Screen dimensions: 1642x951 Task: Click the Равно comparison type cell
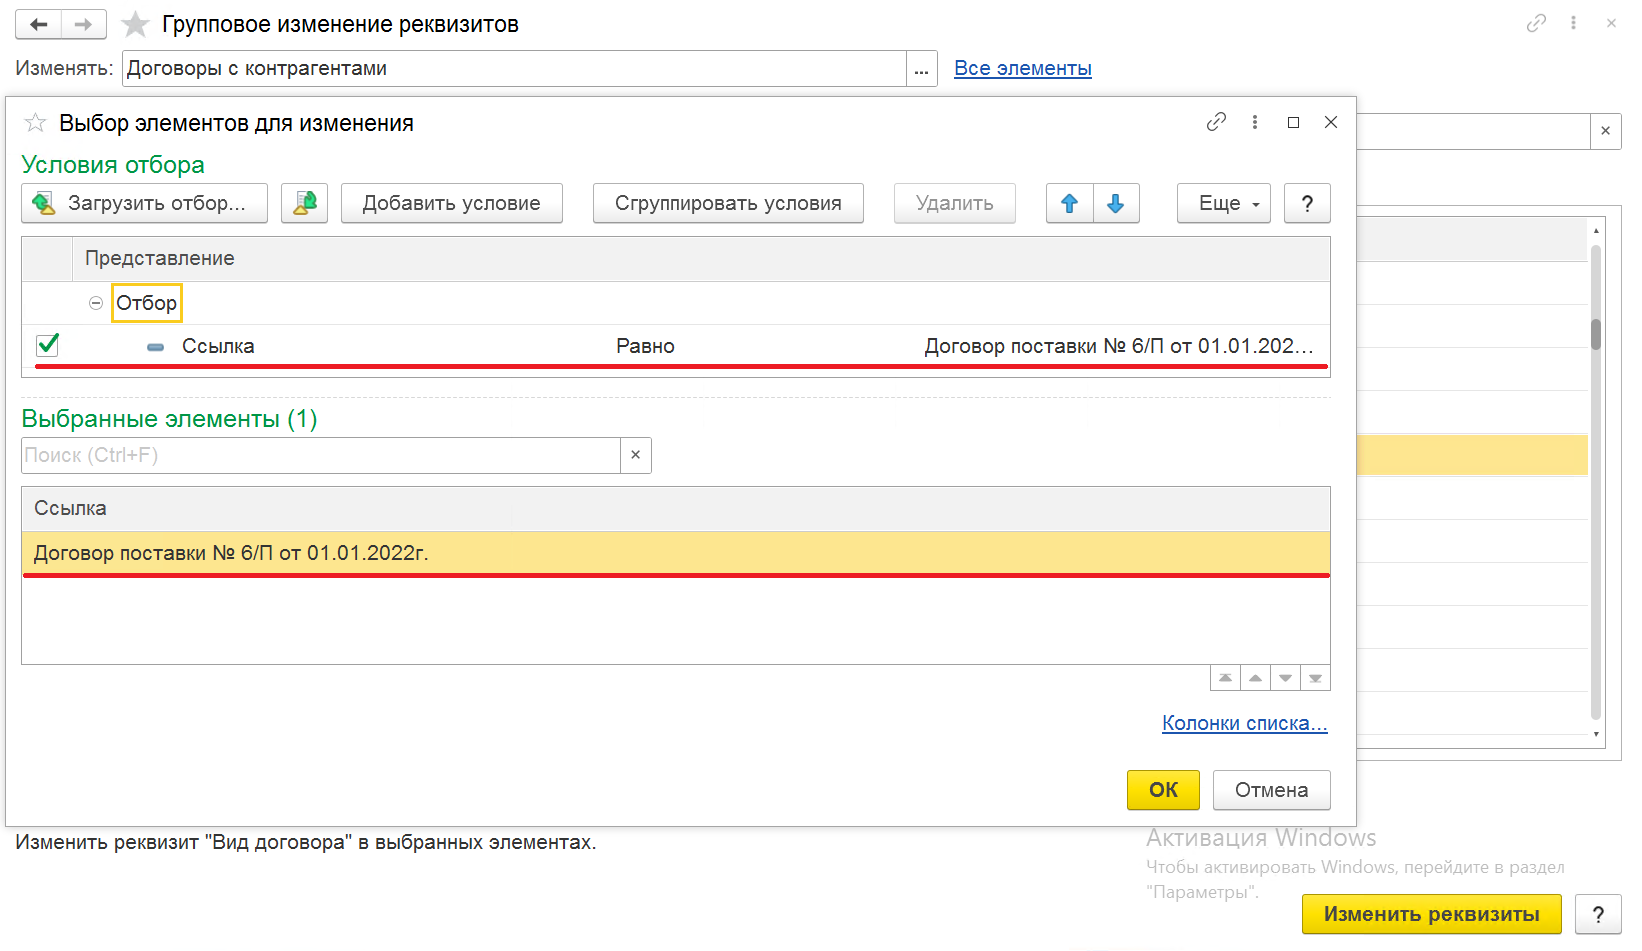645,346
